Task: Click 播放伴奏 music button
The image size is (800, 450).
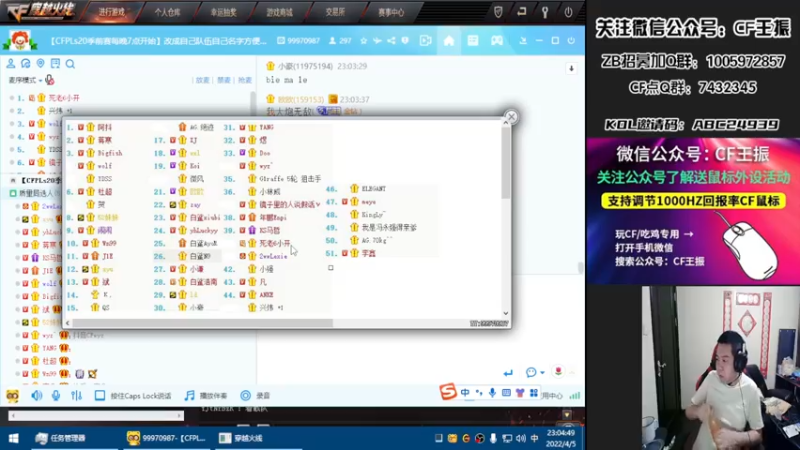Action: pos(206,395)
